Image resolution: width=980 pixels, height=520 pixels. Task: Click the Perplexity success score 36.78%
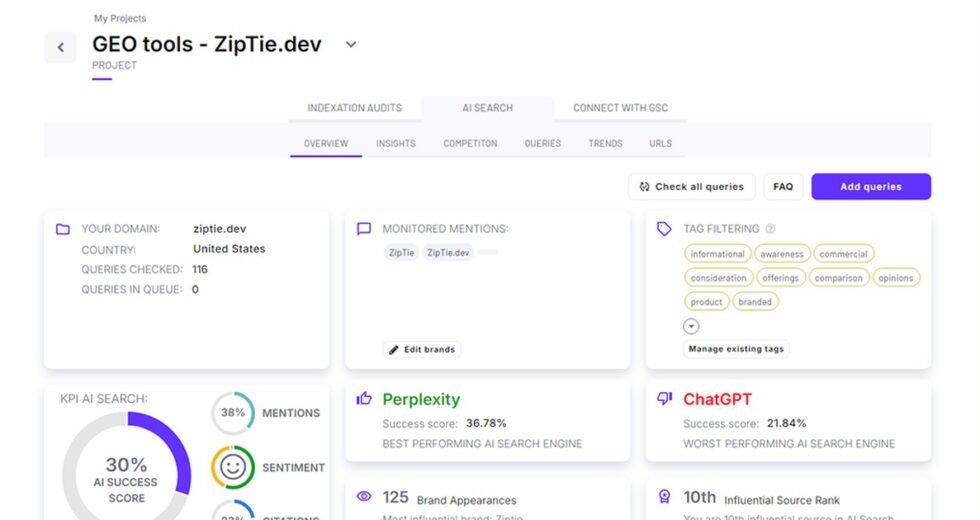486,423
